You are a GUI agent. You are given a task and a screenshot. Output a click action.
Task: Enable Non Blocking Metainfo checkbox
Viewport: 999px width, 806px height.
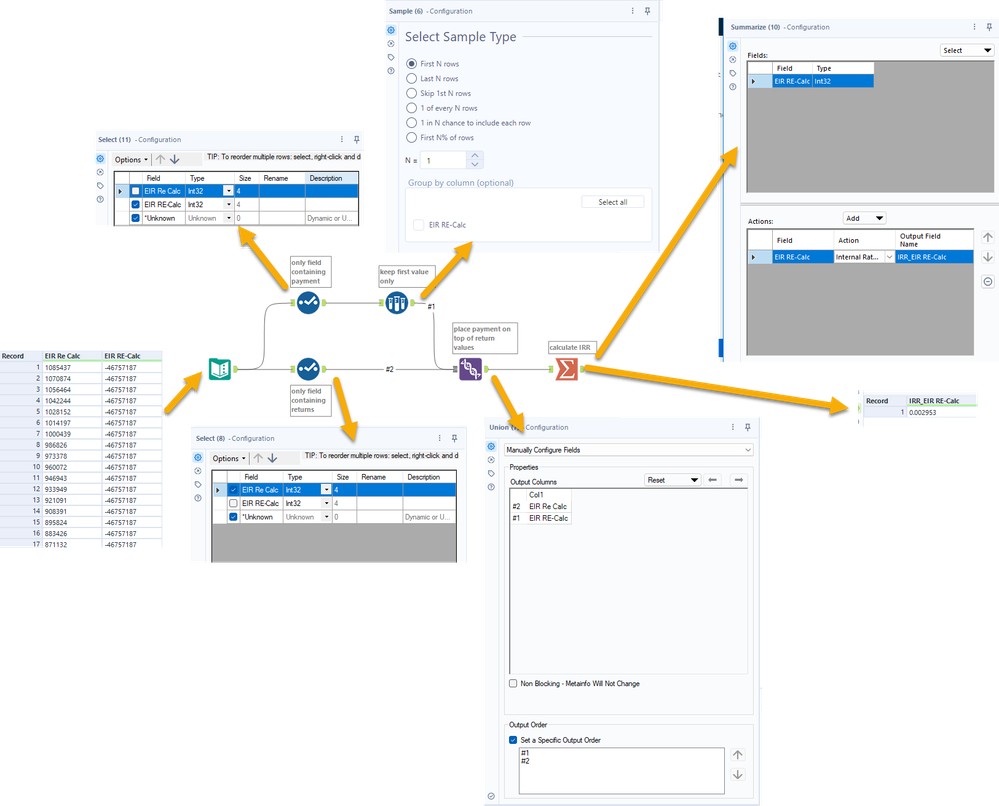[x=513, y=684]
